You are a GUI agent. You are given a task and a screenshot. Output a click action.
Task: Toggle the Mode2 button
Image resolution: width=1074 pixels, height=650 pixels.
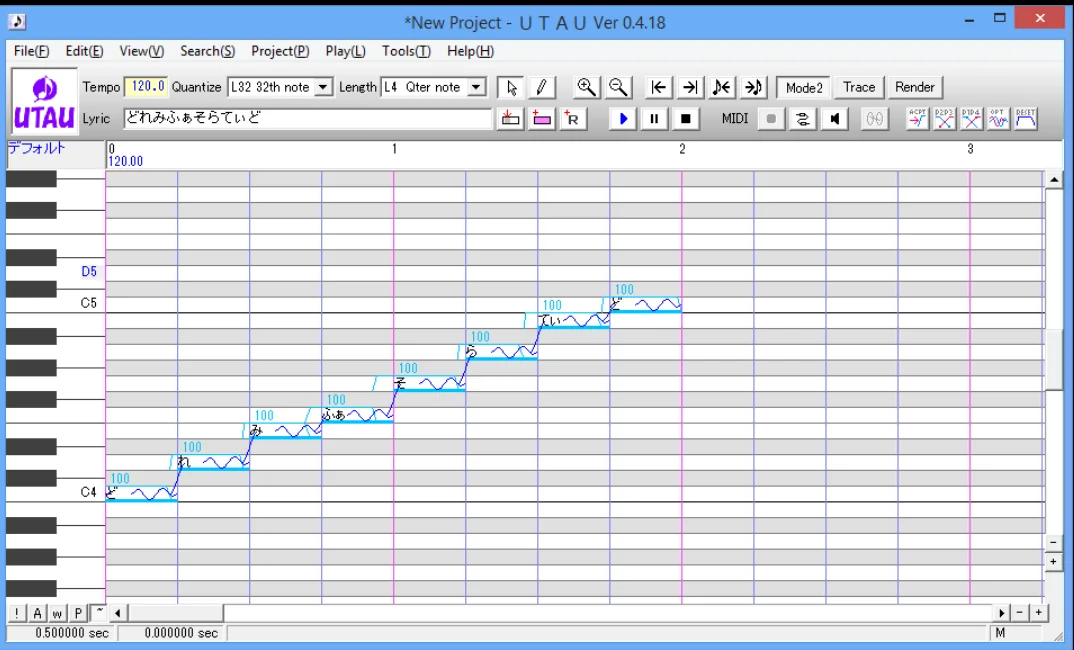point(804,88)
